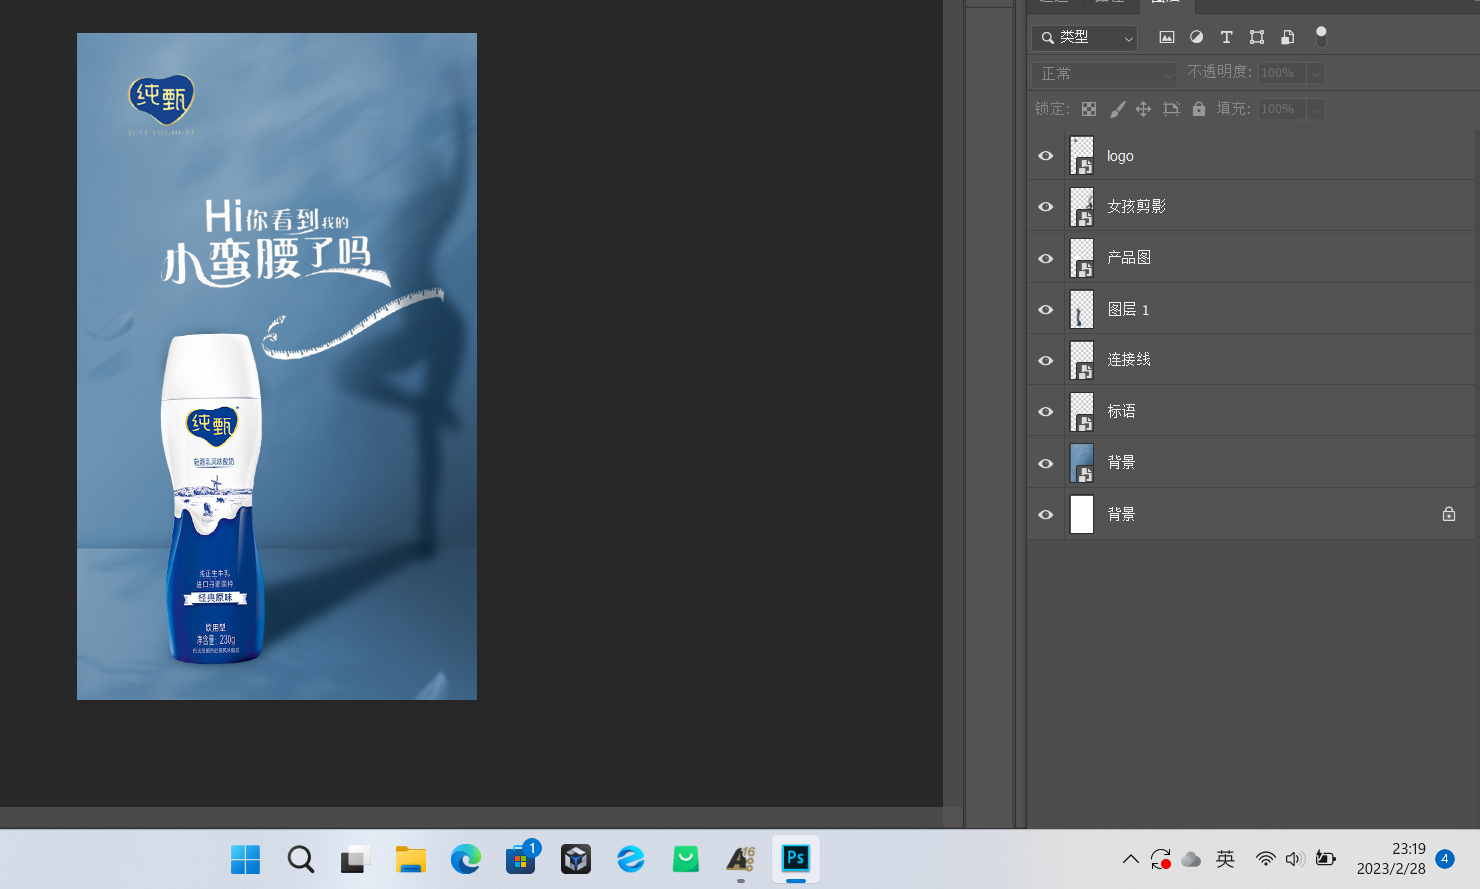Open the 类型 filter type dropdown
Screen dimensions: 1480x889
1085,38
